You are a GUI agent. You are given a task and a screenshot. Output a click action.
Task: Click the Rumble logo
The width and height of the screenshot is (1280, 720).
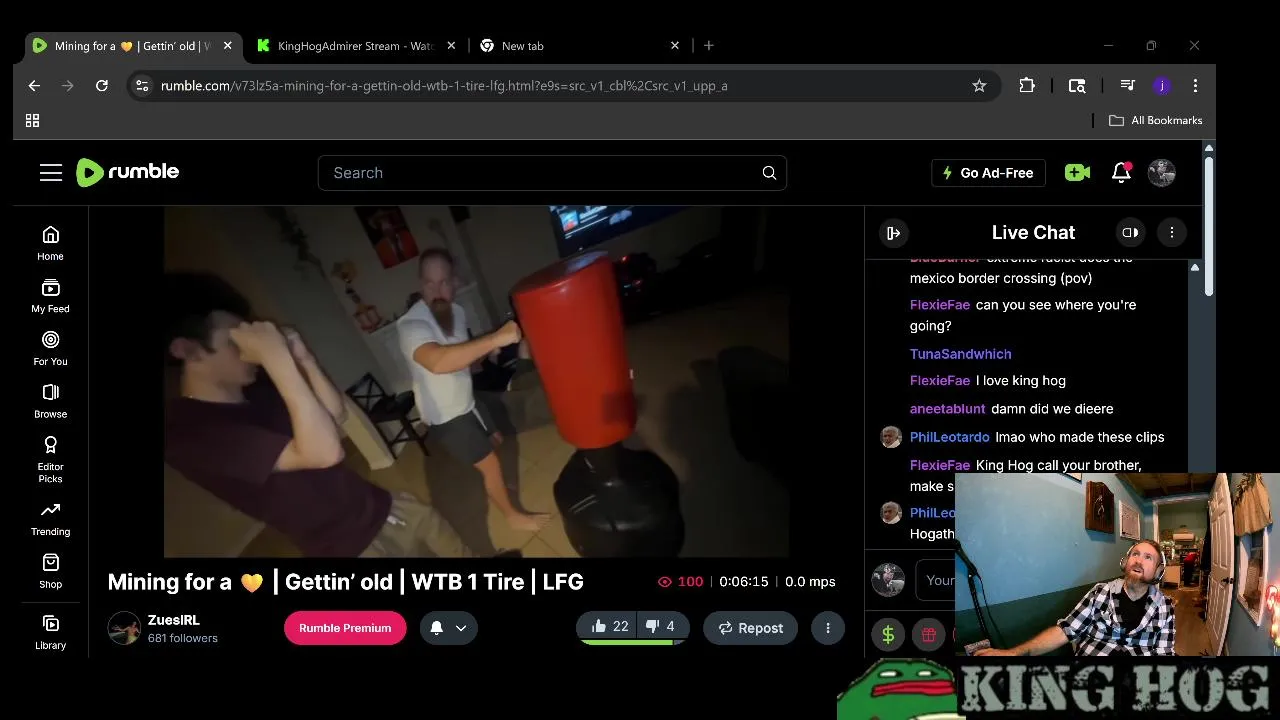[128, 172]
